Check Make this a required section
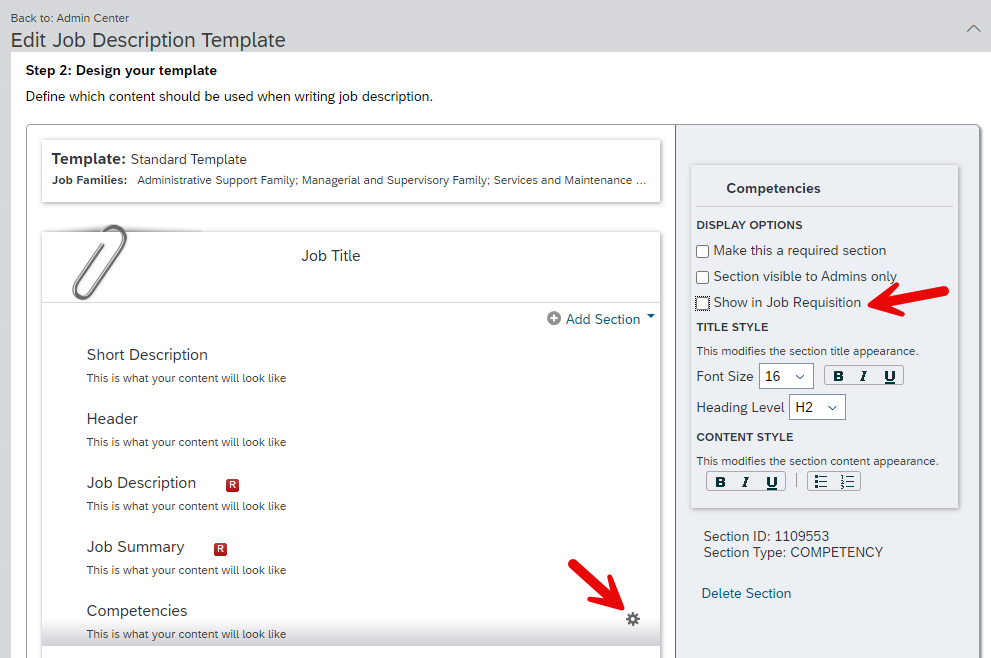This screenshot has width=991, height=658. (702, 252)
